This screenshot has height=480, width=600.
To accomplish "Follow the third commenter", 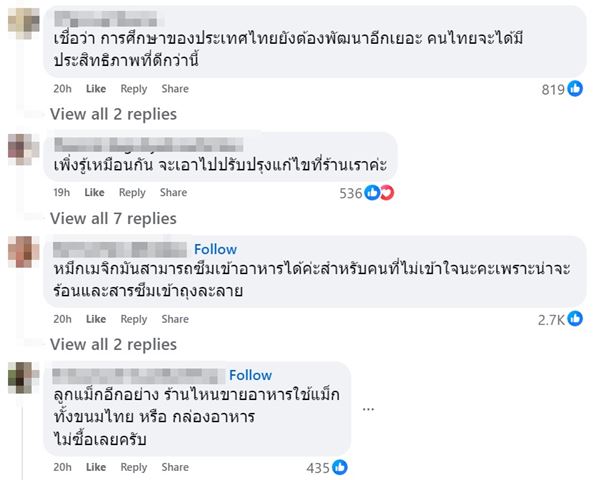I will (x=215, y=249).
